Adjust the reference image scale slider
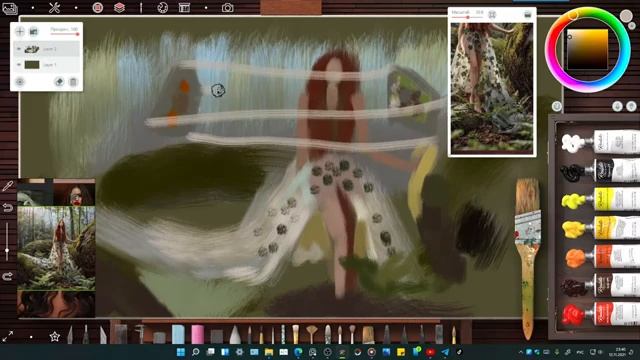 468,17
